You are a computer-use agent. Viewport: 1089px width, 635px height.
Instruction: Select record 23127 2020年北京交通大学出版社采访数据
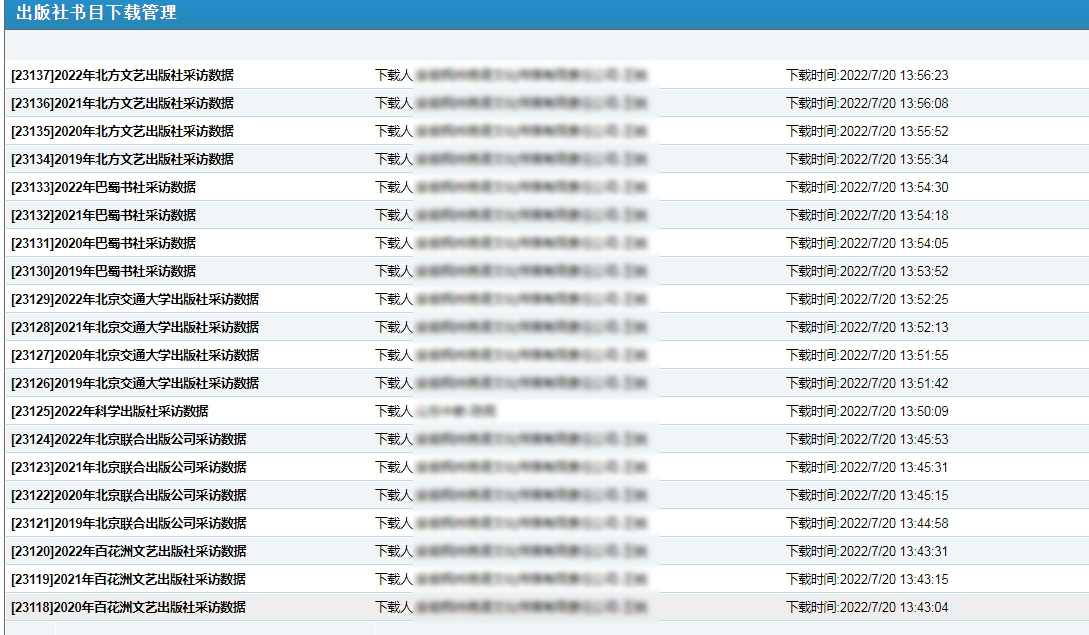coord(135,355)
